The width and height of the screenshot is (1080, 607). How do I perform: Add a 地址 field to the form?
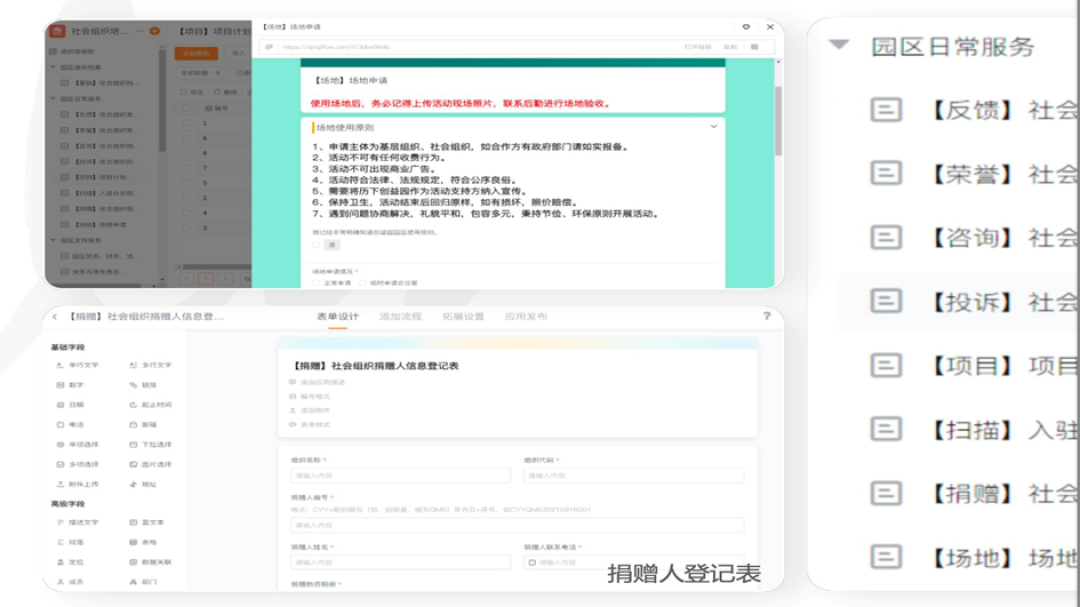point(143,484)
